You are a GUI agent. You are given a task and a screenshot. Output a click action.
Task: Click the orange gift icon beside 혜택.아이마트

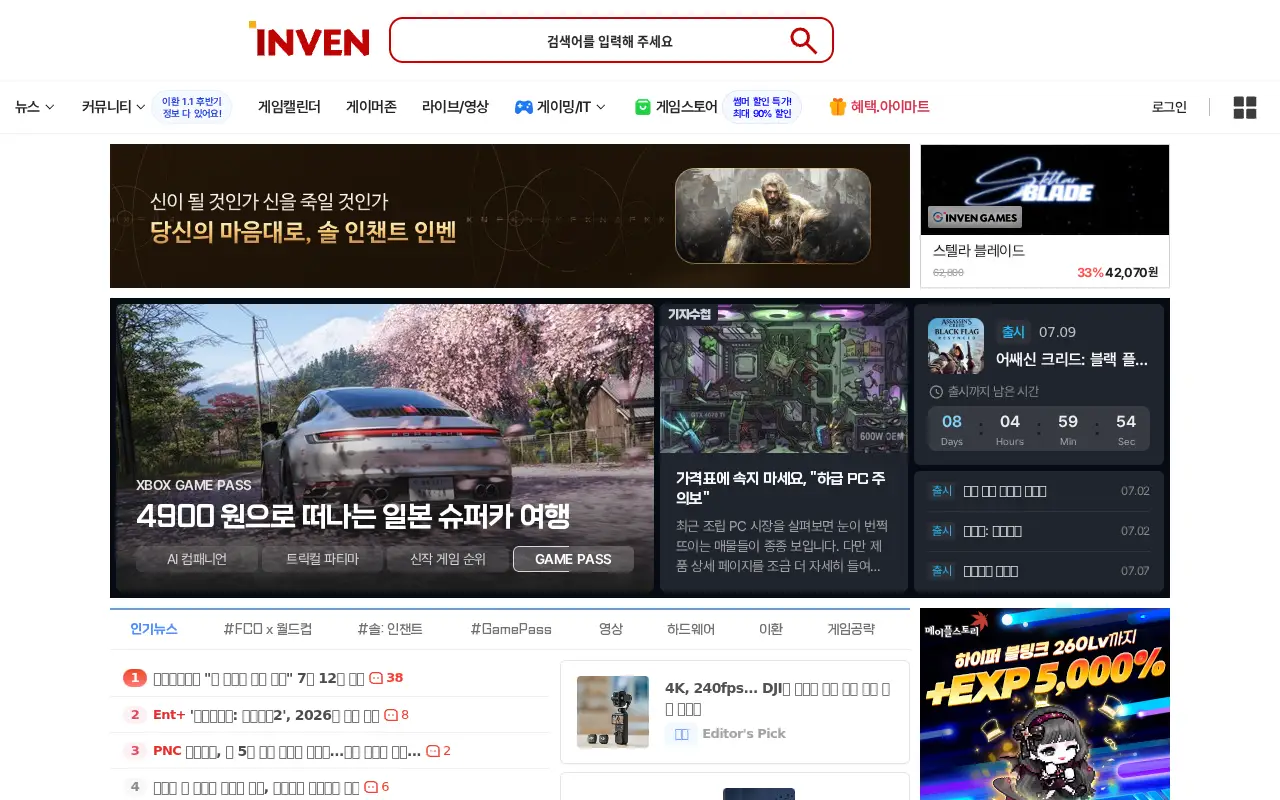click(x=838, y=107)
